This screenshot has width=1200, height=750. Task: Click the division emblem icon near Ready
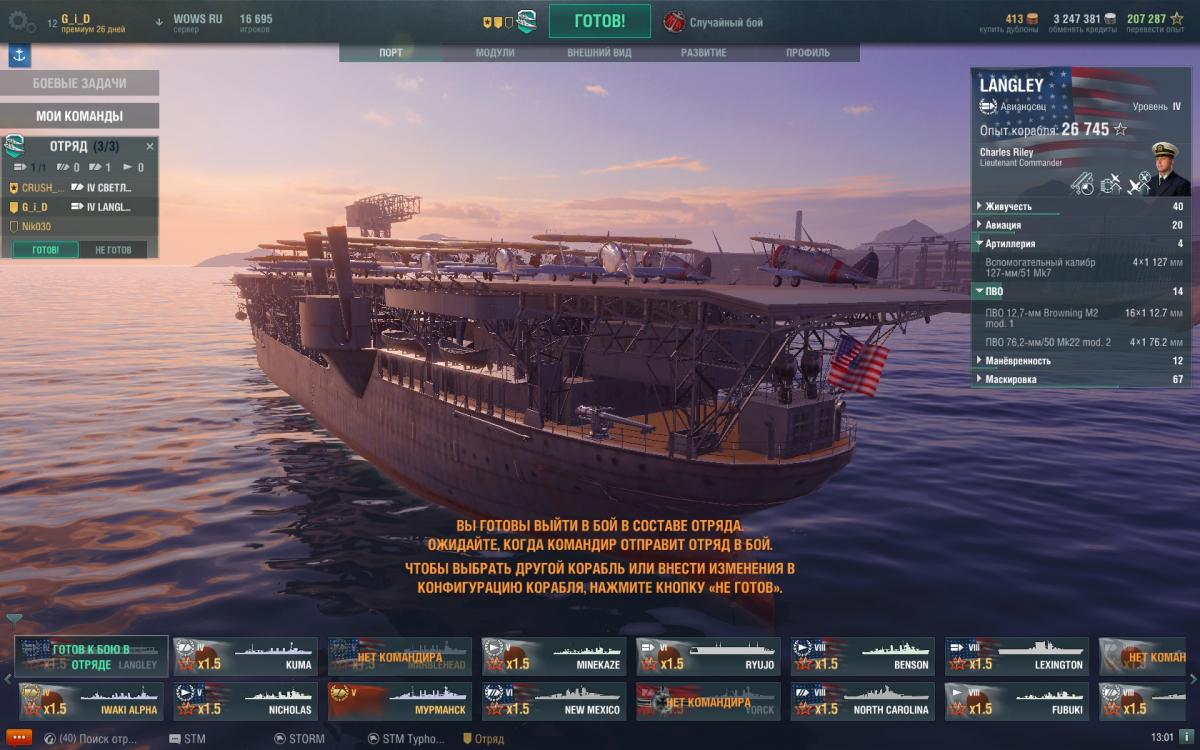point(526,21)
